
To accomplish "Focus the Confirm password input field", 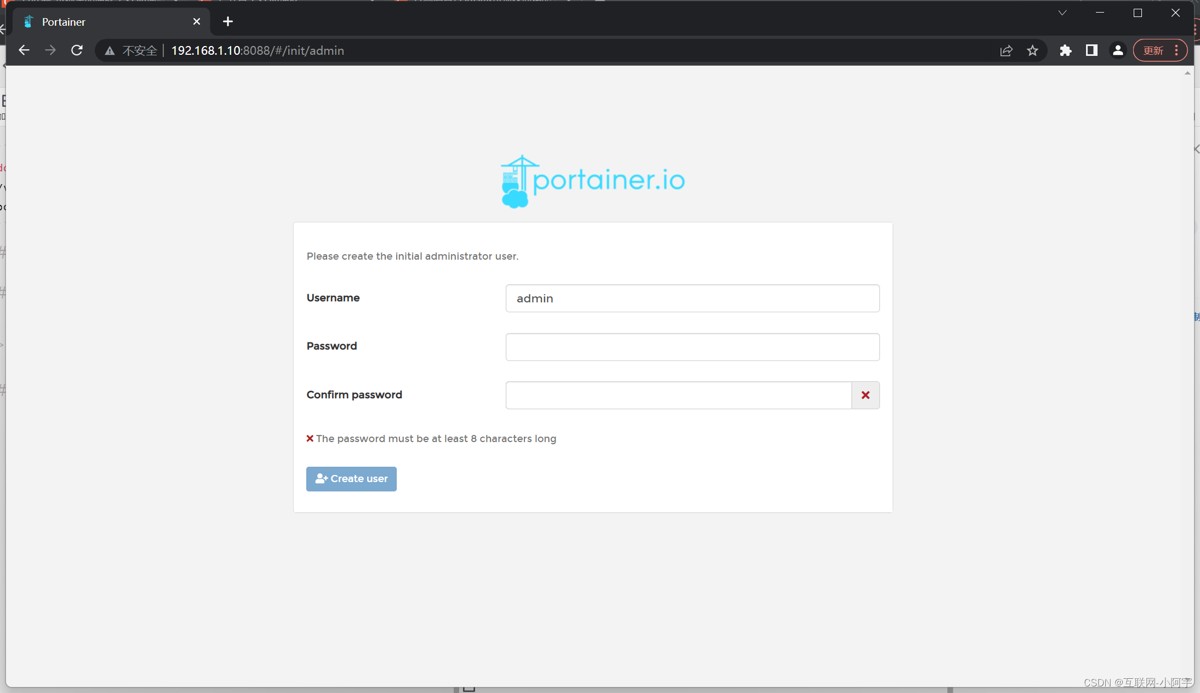I will point(679,395).
